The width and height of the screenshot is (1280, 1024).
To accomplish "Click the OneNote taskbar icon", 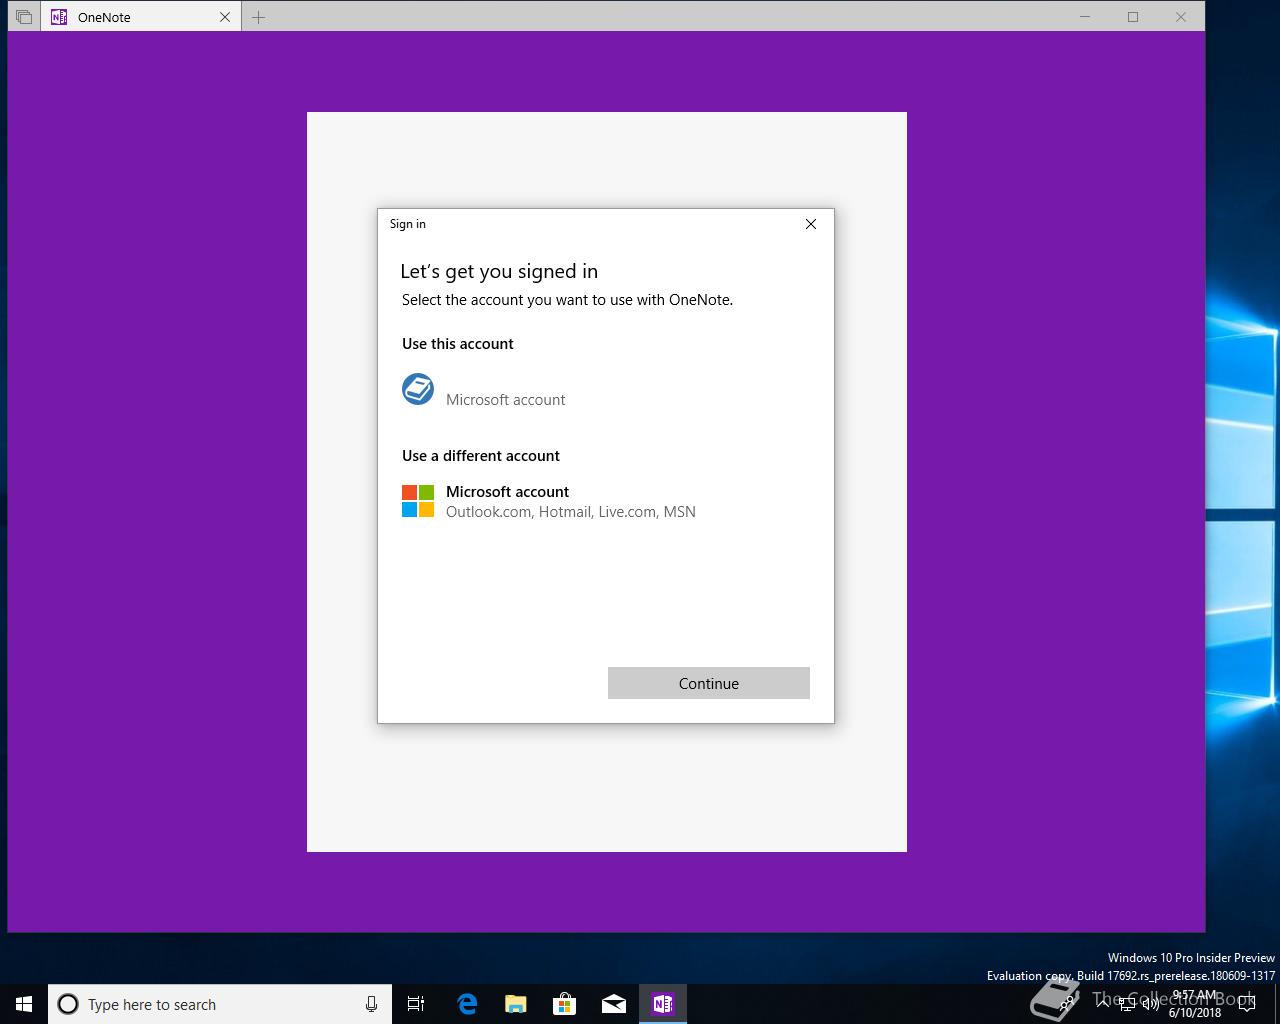I will click(x=663, y=1004).
